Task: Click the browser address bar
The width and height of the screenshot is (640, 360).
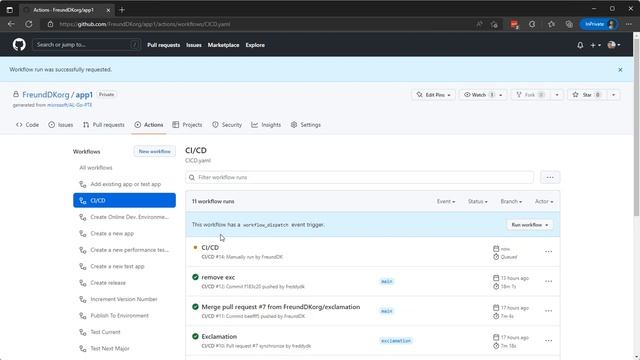Action: tap(261, 24)
